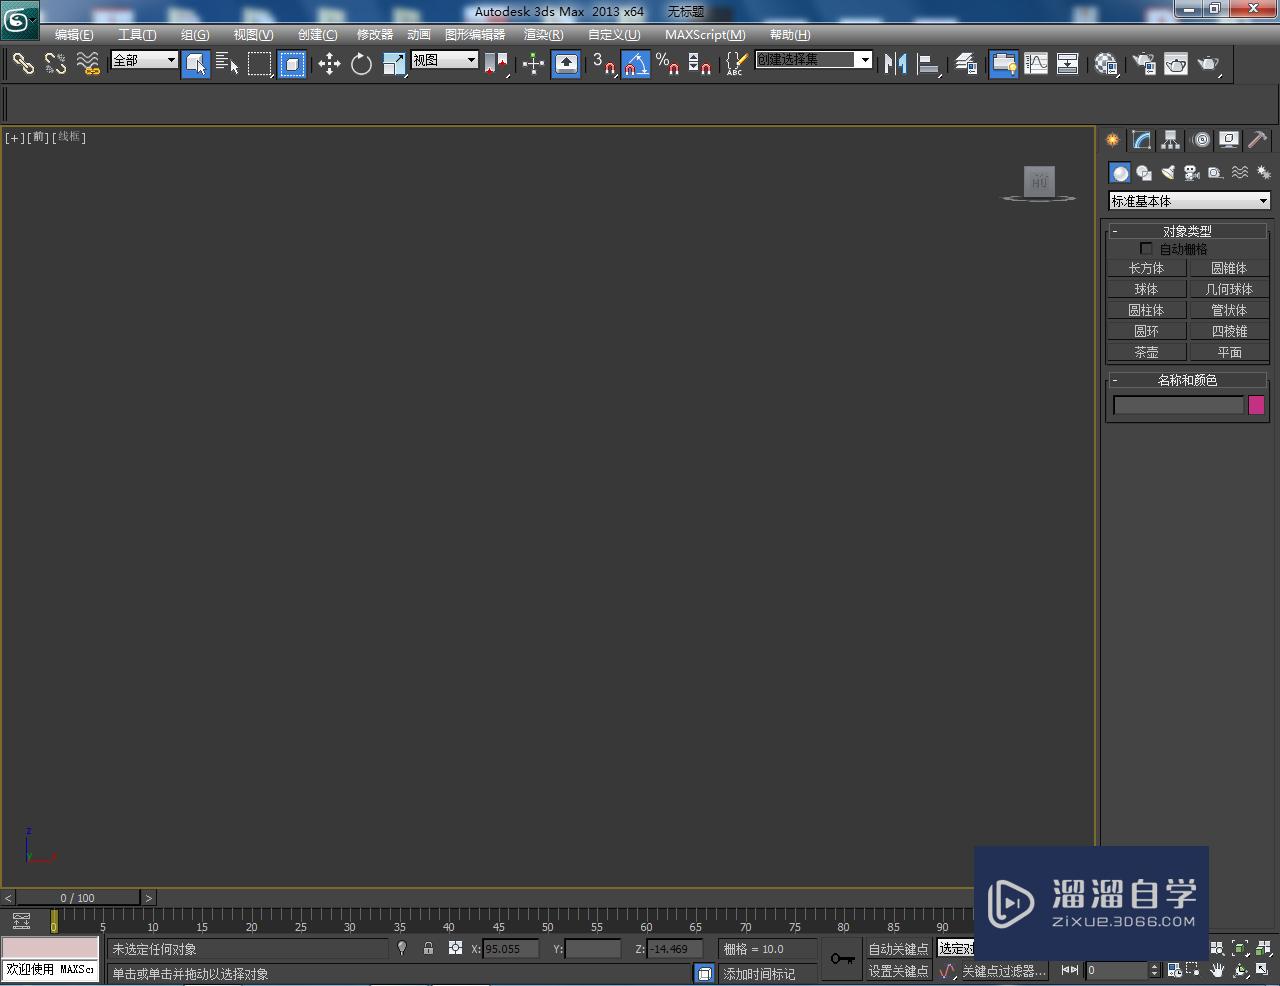The height and width of the screenshot is (986, 1280).
Task: Activate the Select and Rotate tool
Action: [361, 64]
